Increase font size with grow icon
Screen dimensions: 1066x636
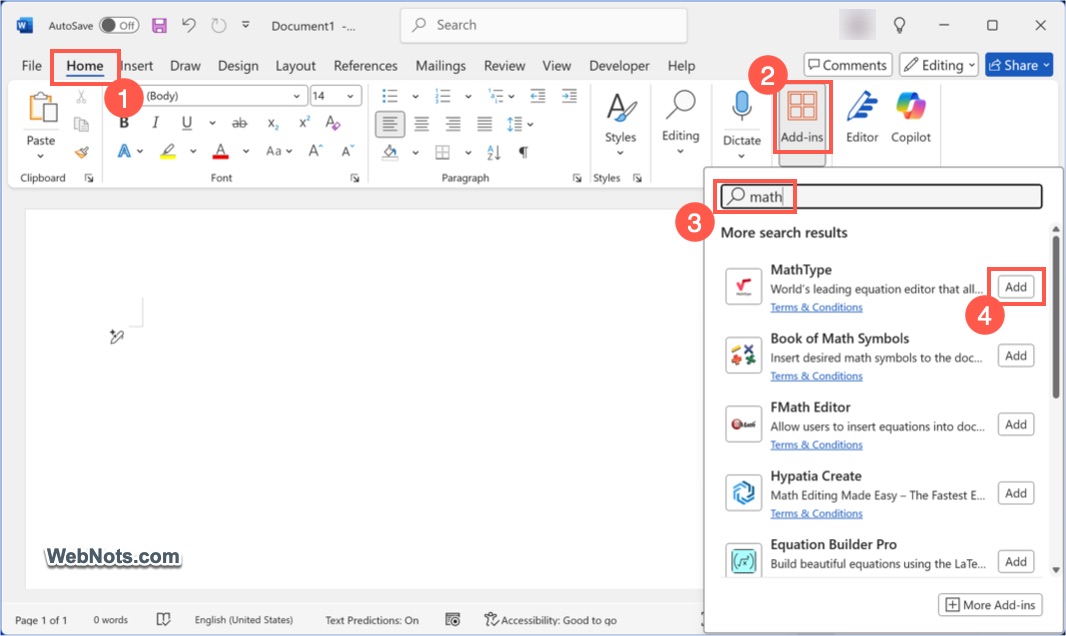315,151
